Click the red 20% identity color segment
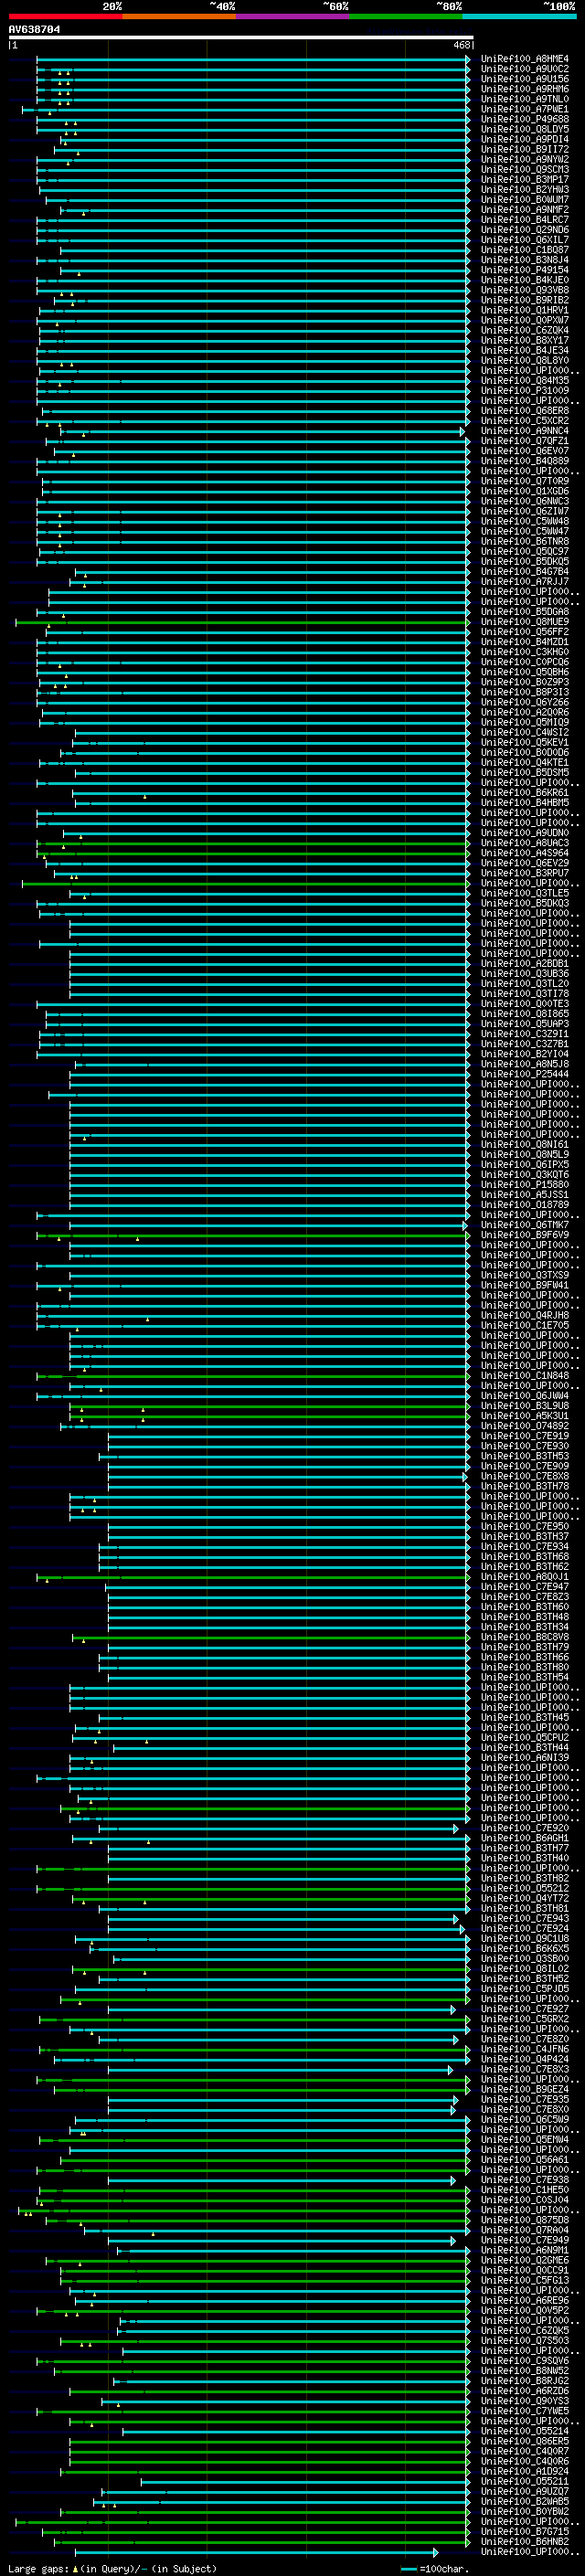585x2576 pixels. pos(65,16)
